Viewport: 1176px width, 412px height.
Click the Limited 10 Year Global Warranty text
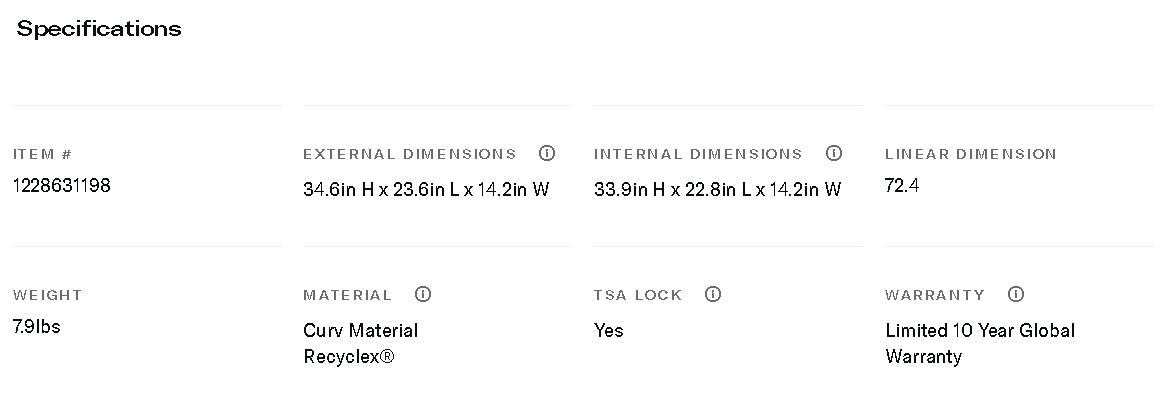pyautogui.click(x=979, y=343)
